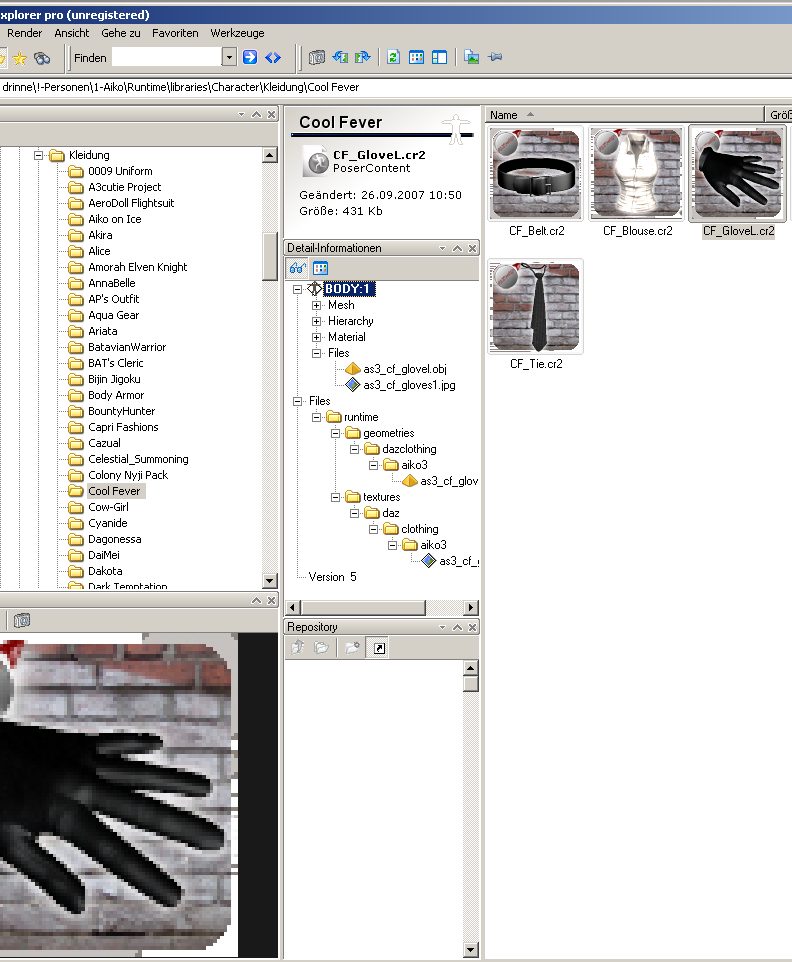Click the green refresh document icon
The height and width of the screenshot is (962, 792).
[x=393, y=58]
